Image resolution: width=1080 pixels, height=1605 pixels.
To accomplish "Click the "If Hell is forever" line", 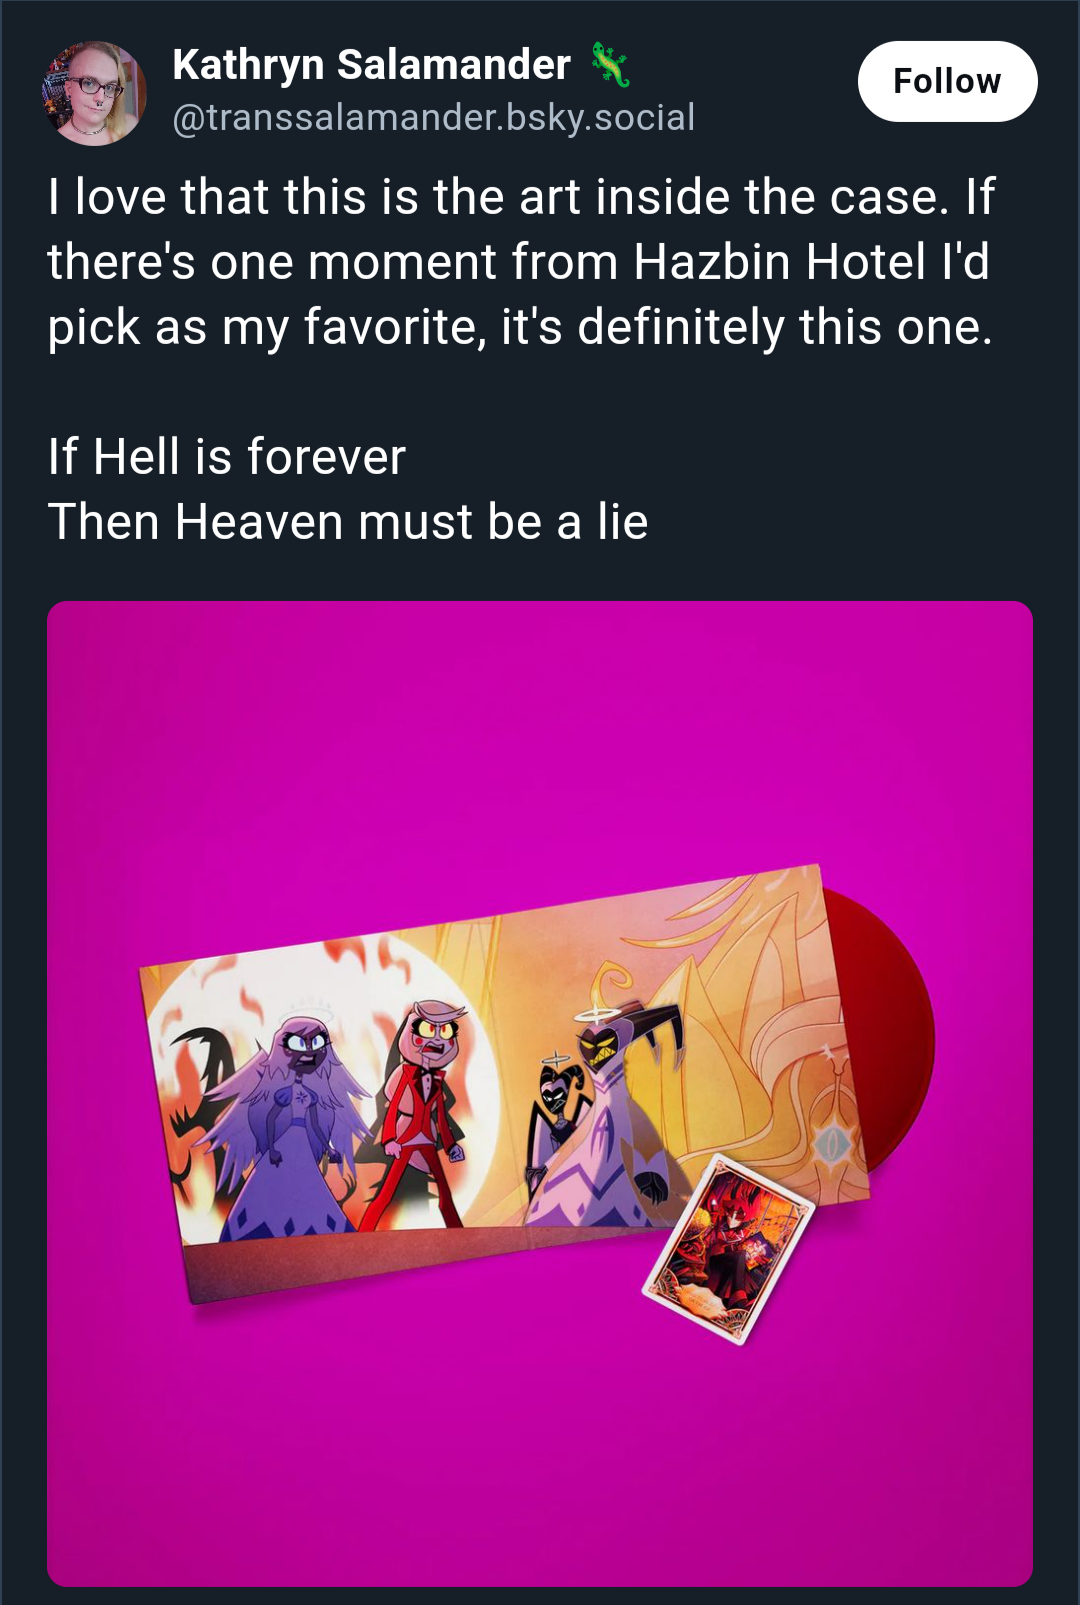I will [x=227, y=457].
